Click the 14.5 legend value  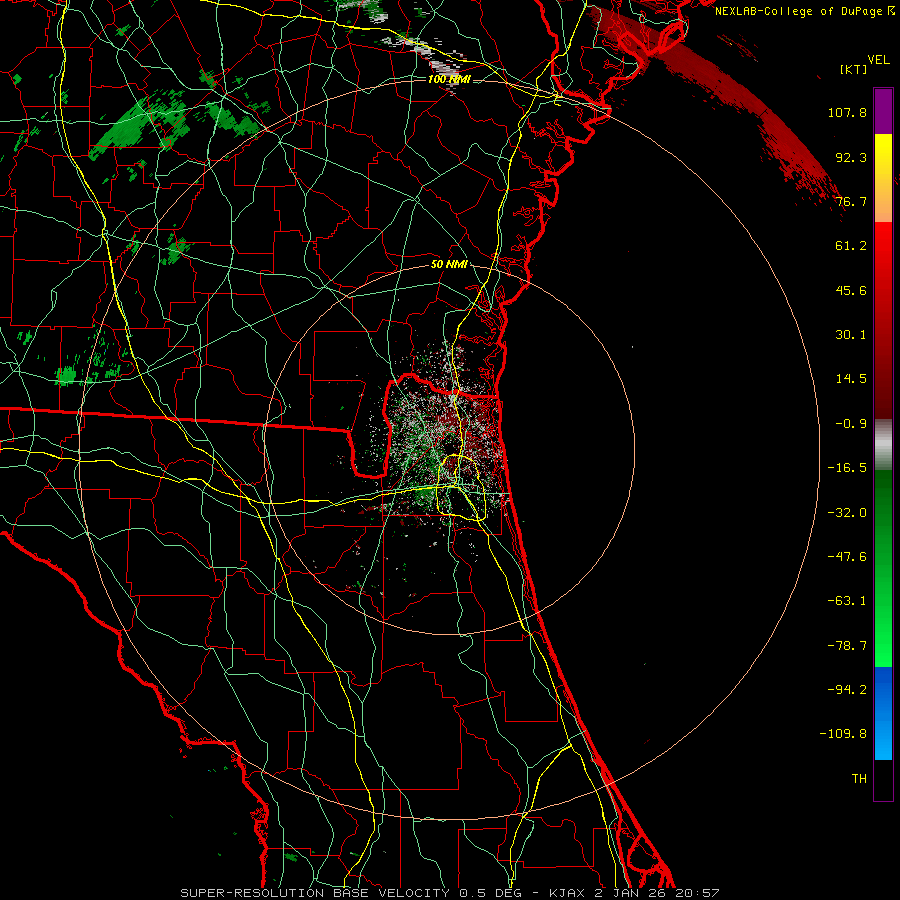[851, 379]
